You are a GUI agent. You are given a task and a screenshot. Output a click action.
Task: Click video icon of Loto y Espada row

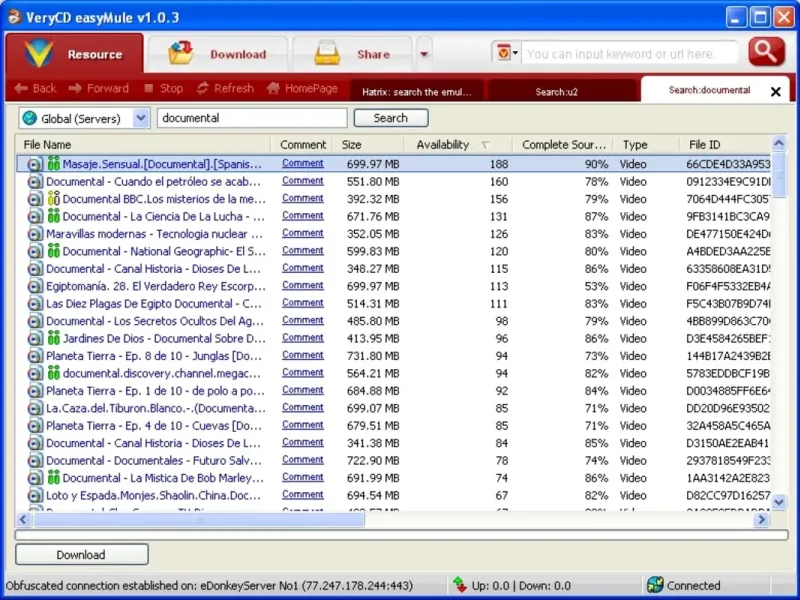pos(35,495)
